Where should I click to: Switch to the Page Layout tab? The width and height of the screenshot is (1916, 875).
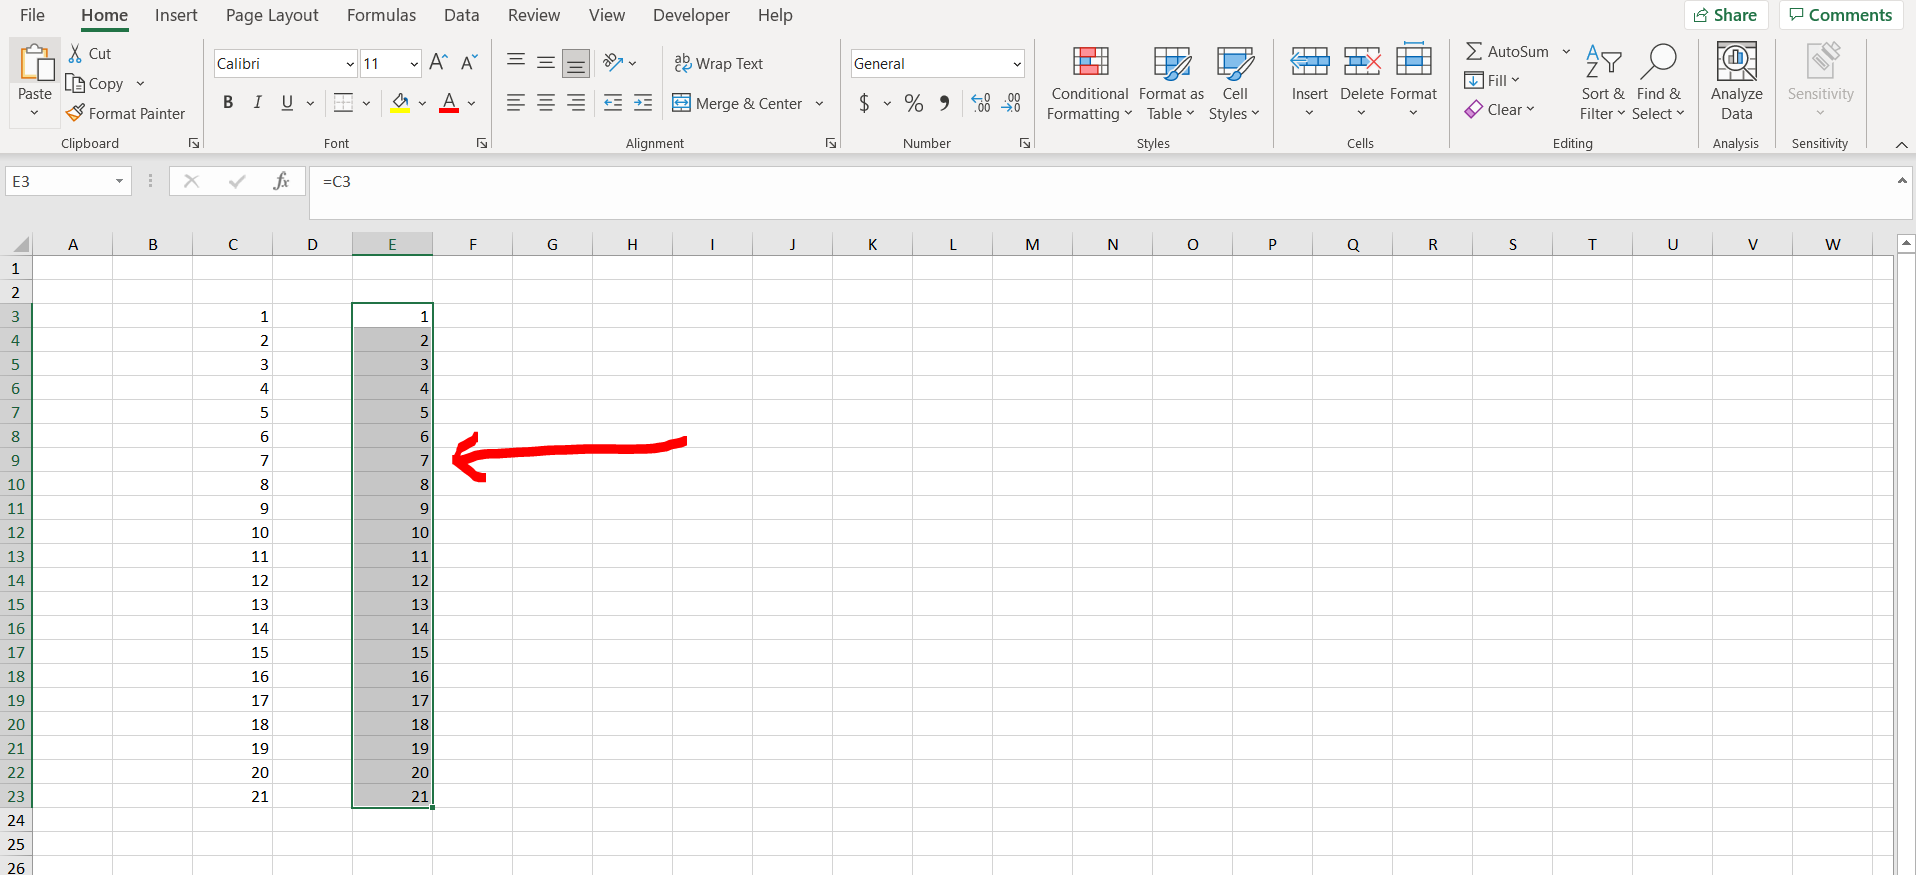click(272, 15)
